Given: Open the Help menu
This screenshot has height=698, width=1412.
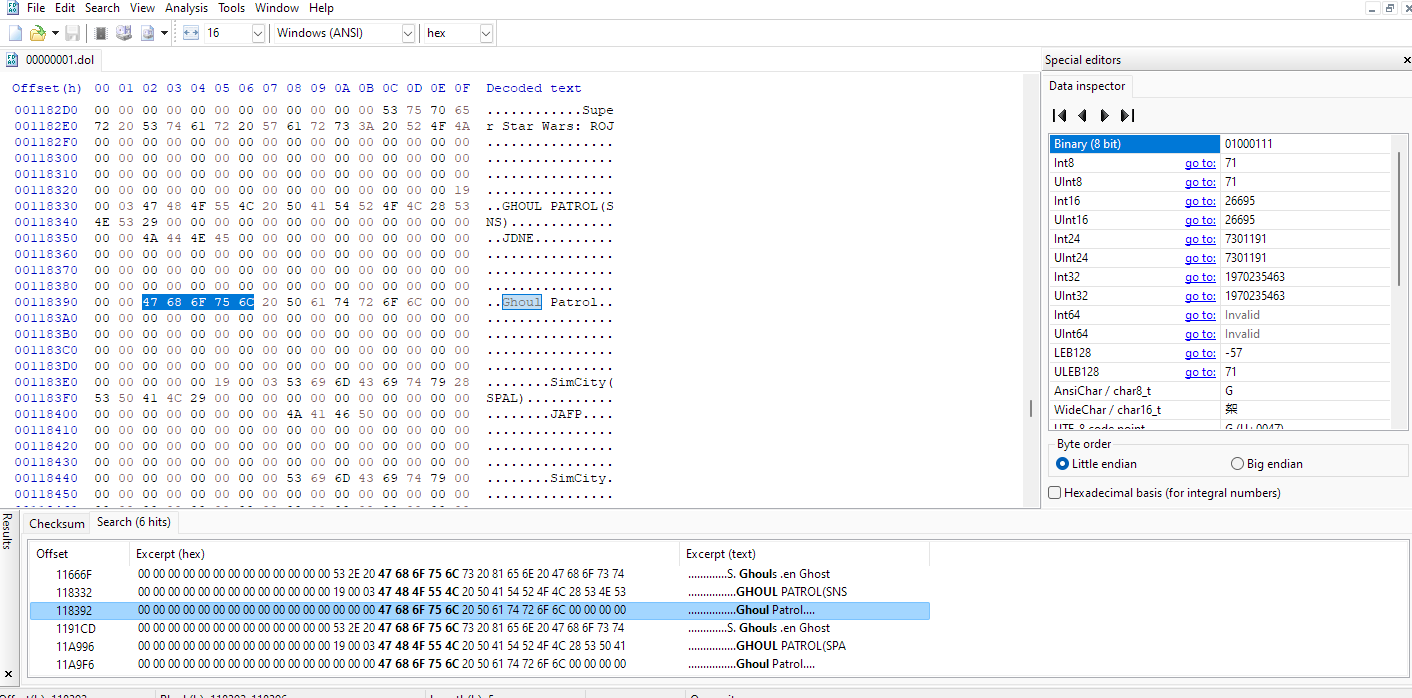Looking at the screenshot, I should coord(321,8).
